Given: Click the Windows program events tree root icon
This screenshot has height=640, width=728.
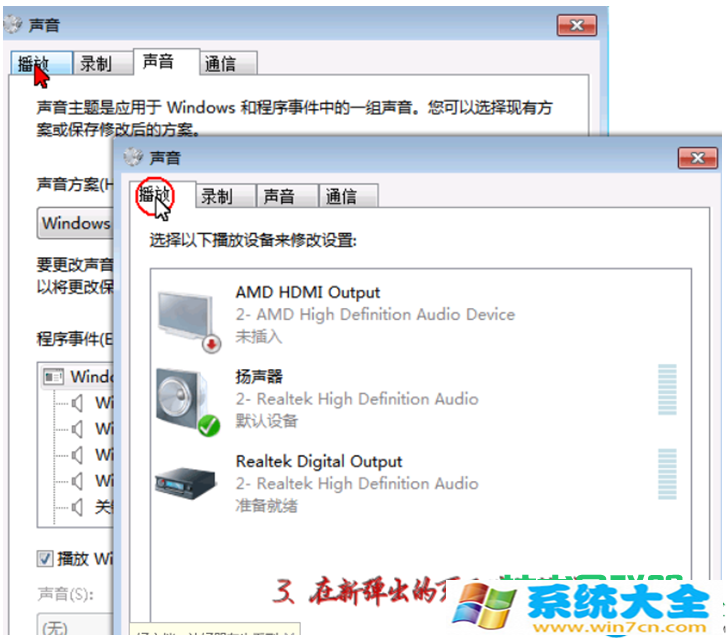Looking at the screenshot, I should (x=53, y=377).
